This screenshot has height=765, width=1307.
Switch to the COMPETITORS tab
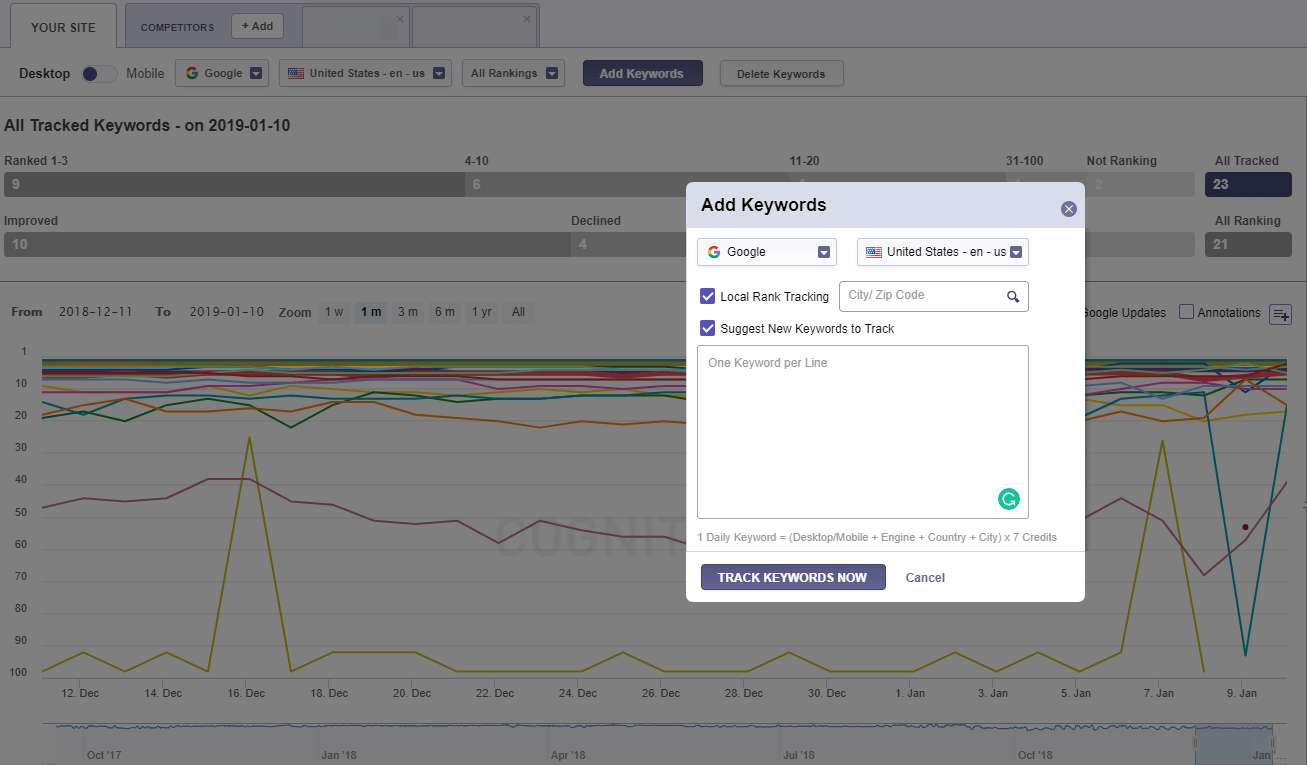pyautogui.click(x=177, y=28)
